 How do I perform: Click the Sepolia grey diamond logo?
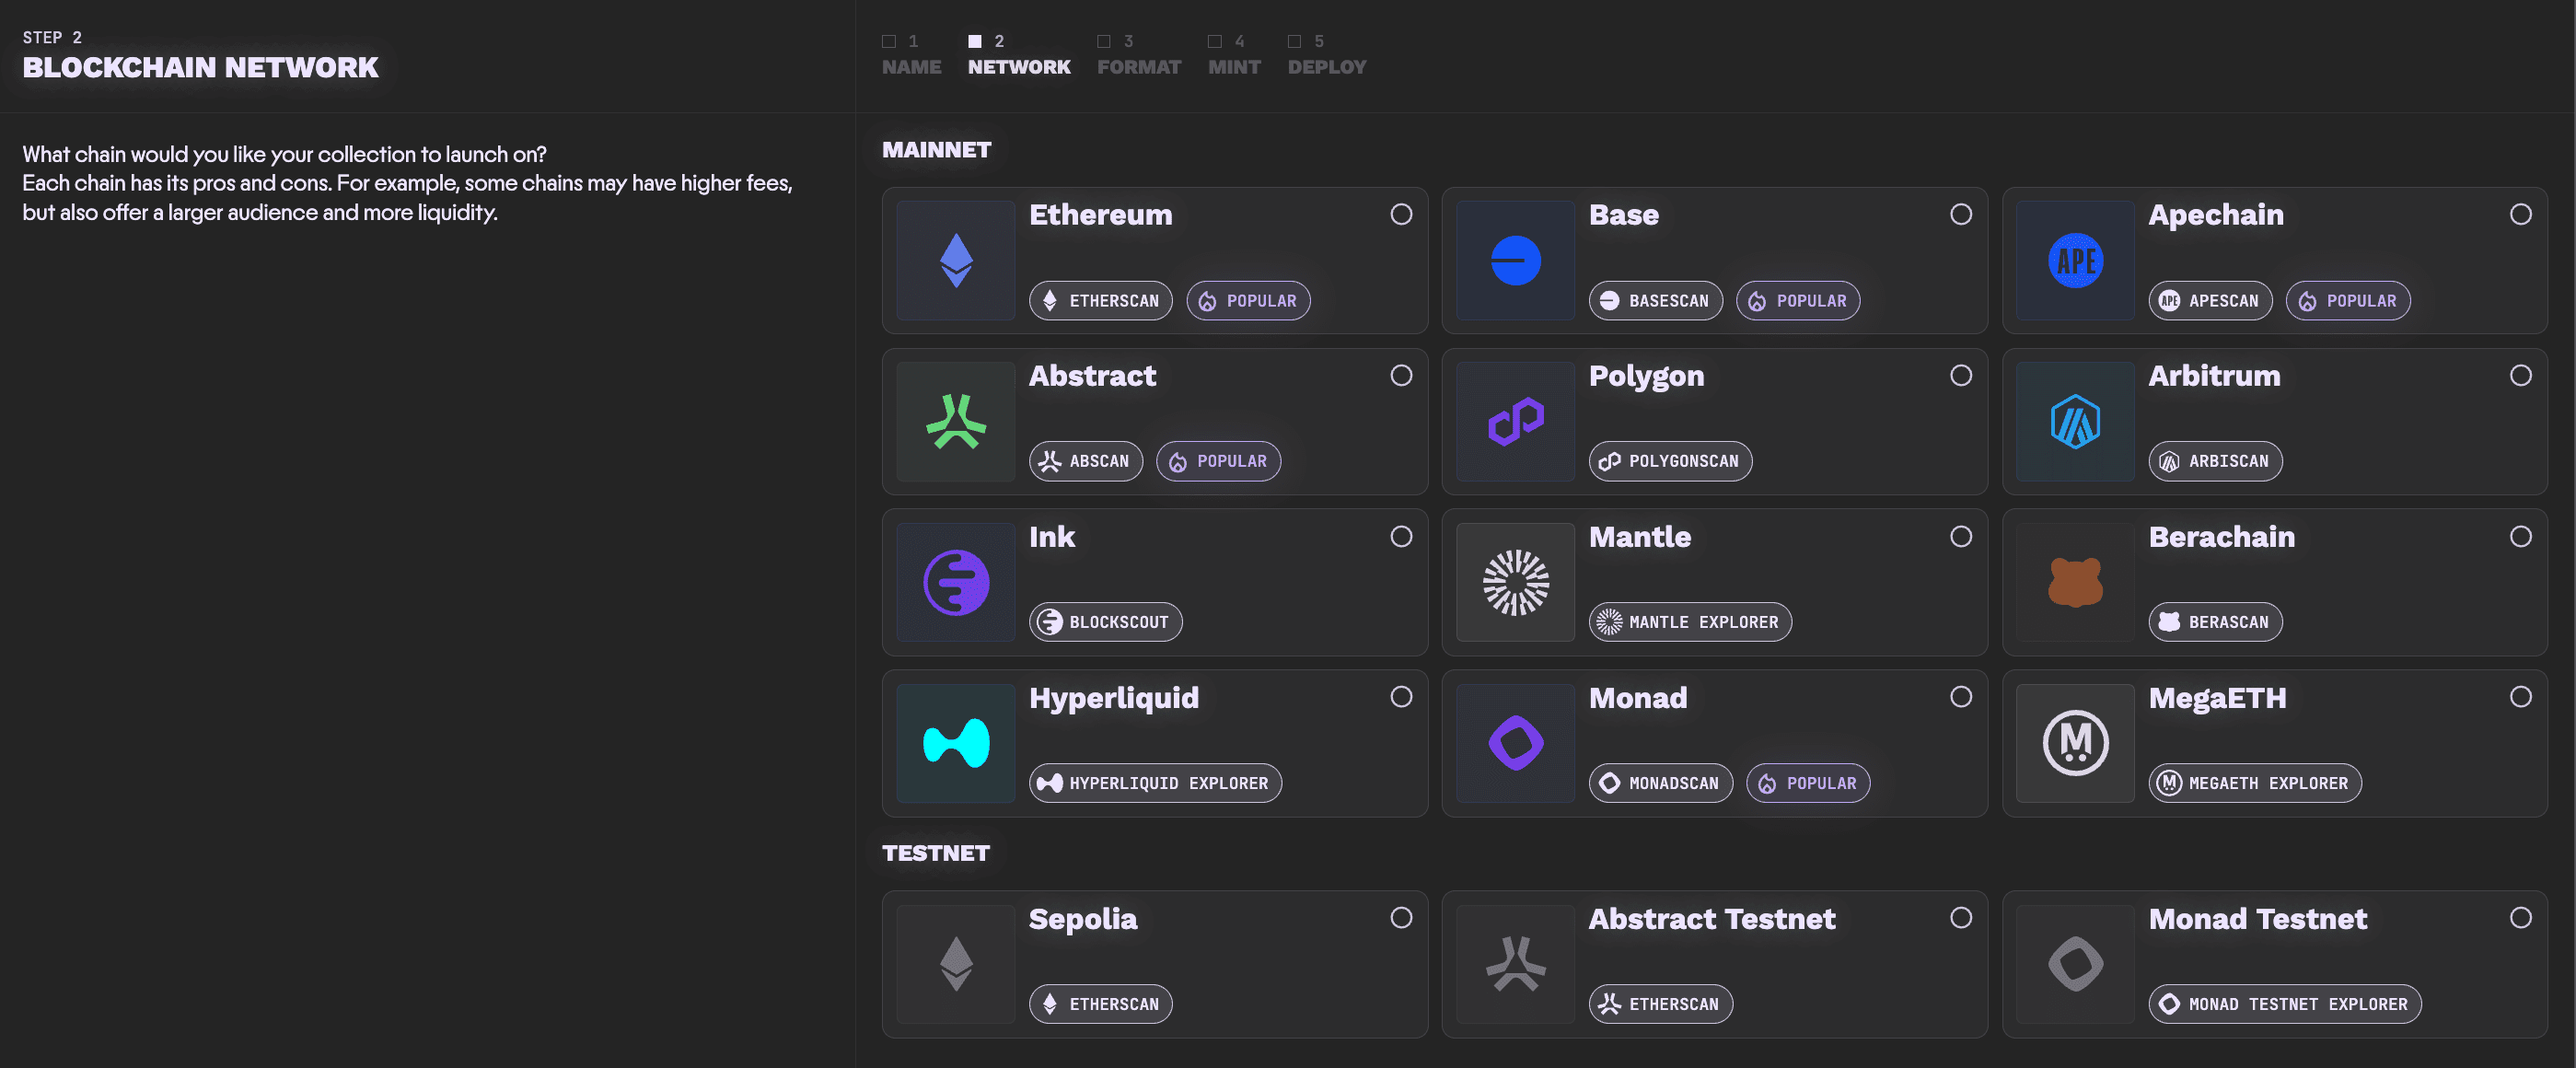(956, 965)
